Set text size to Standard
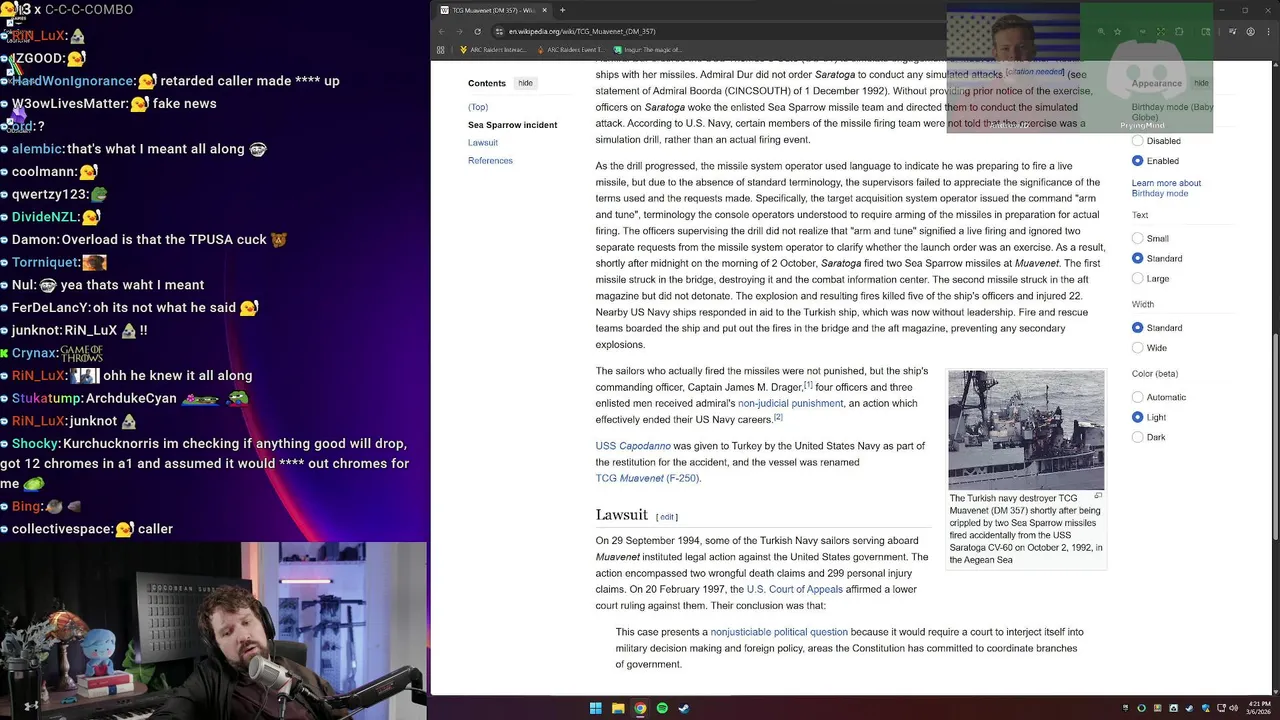Viewport: 1280px width, 720px height. [x=1138, y=259]
